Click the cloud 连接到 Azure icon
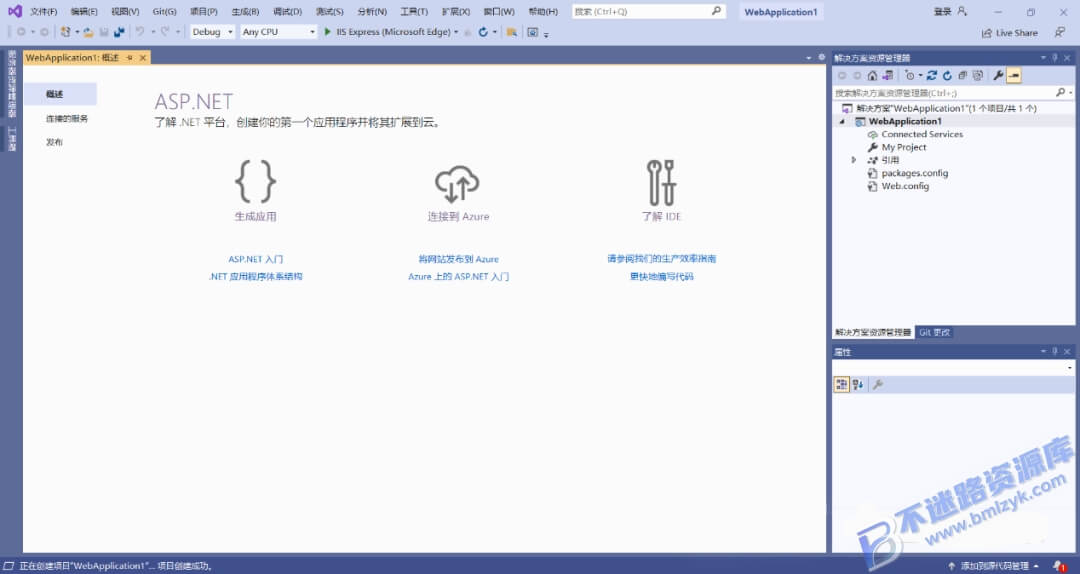Image resolution: width=1080 pixels, height=574 pixels. (x=457, y=184)
